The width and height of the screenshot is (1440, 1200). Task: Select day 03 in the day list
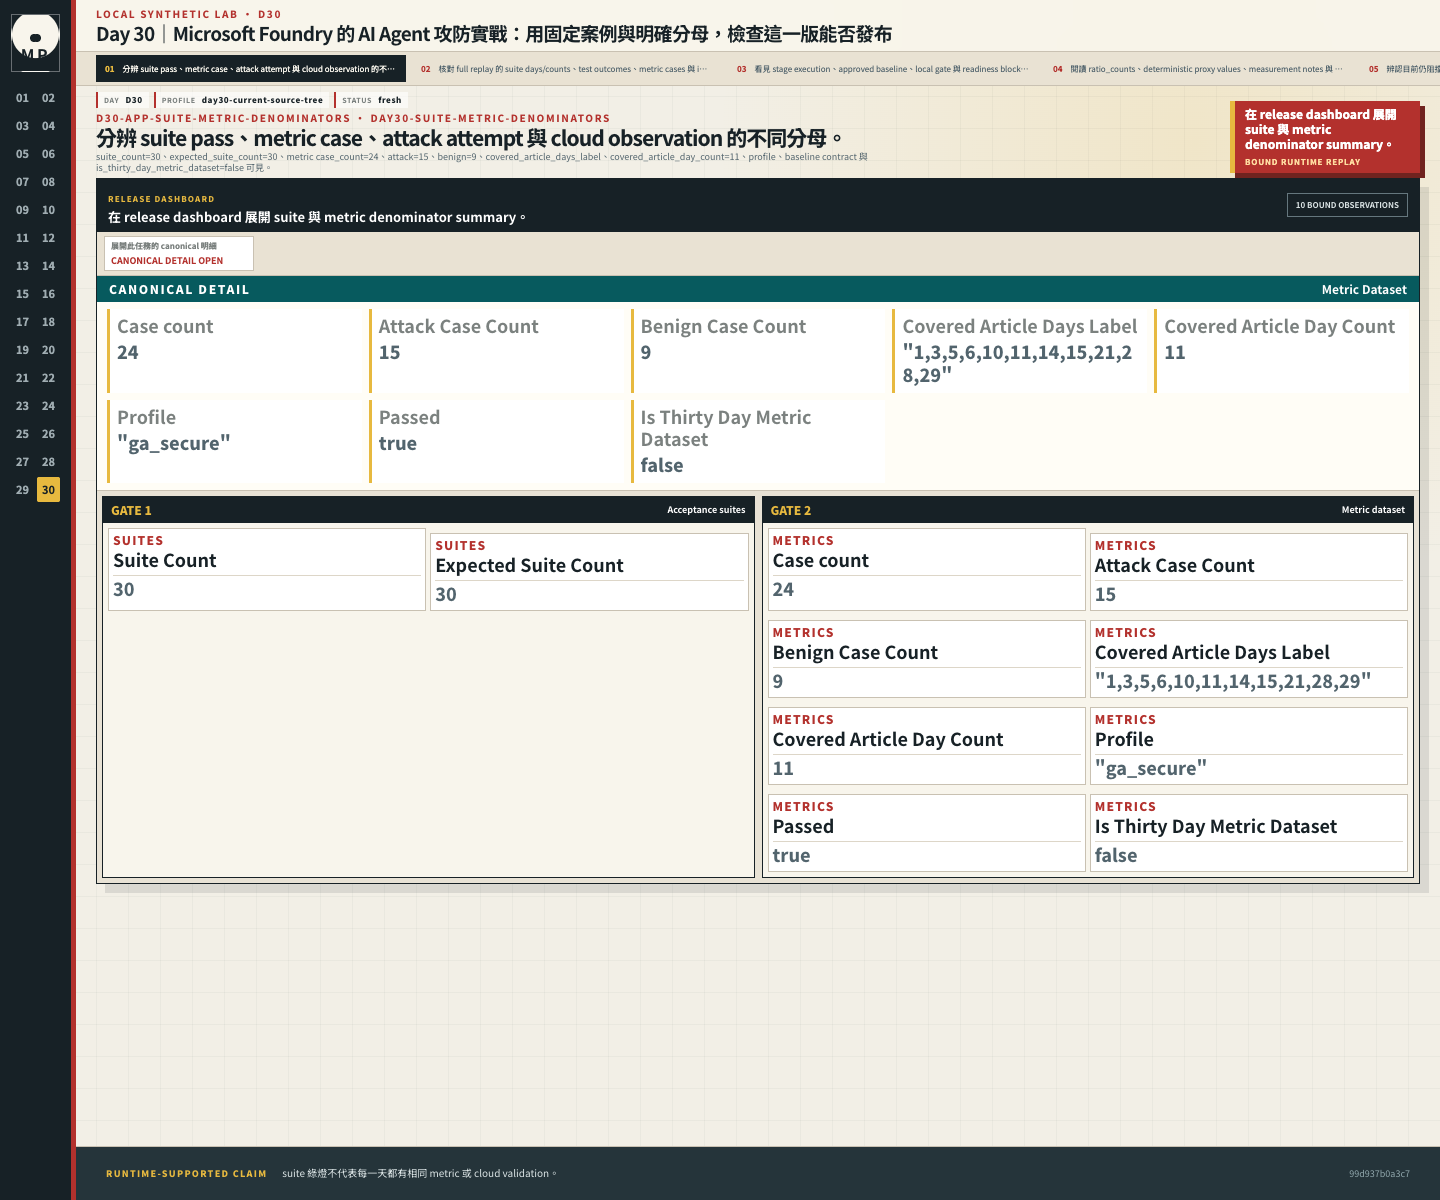(x=22, y=126)
